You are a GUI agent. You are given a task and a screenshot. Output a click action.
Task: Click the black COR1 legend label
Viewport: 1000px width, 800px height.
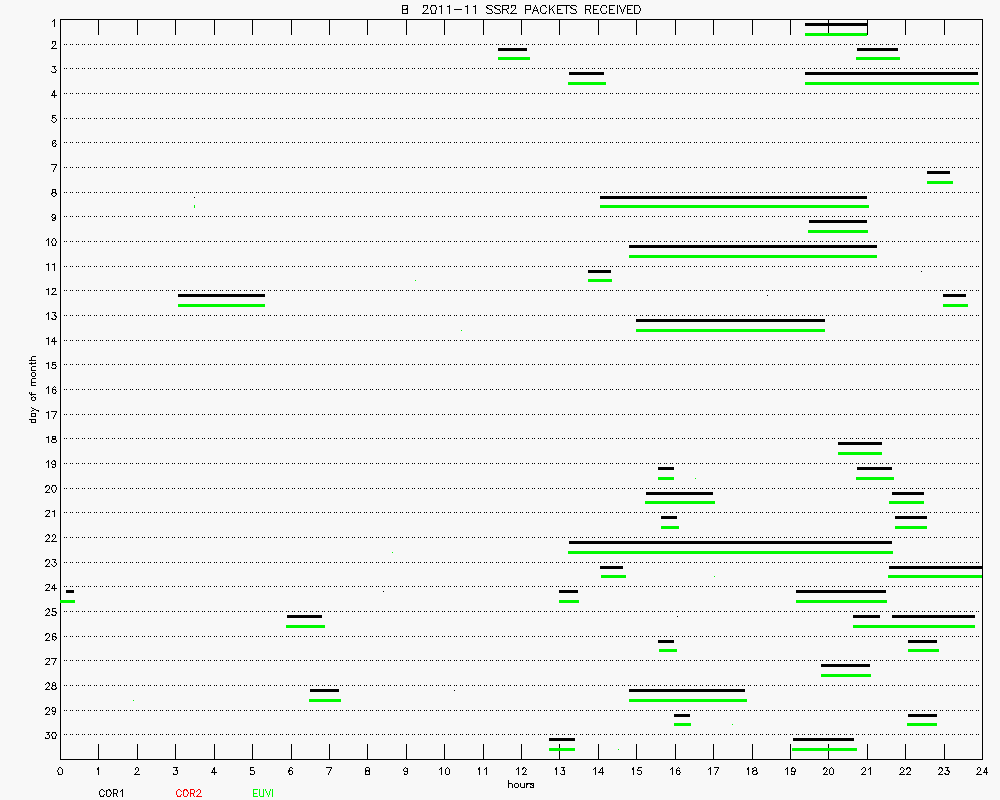pyautogui.click(x=111, y=793)
